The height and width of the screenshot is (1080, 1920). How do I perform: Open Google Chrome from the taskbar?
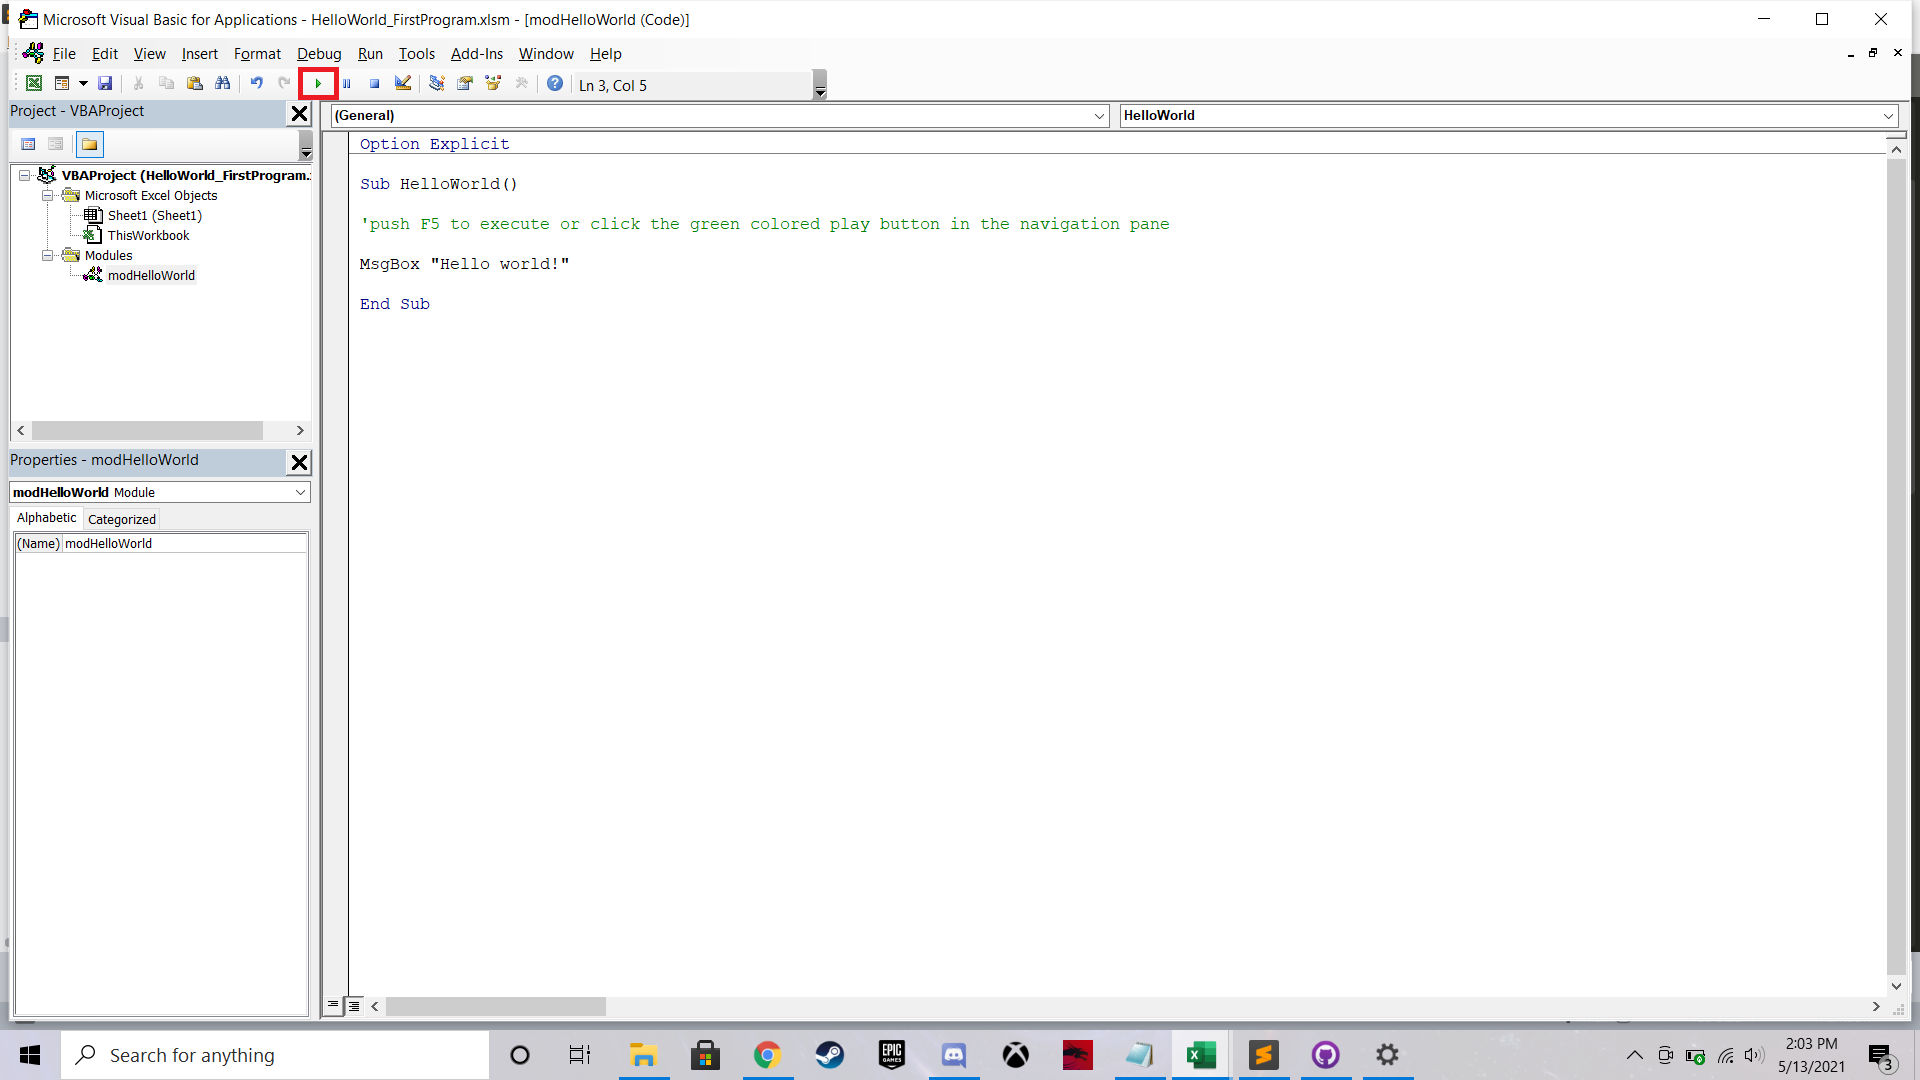point(767,1055)
